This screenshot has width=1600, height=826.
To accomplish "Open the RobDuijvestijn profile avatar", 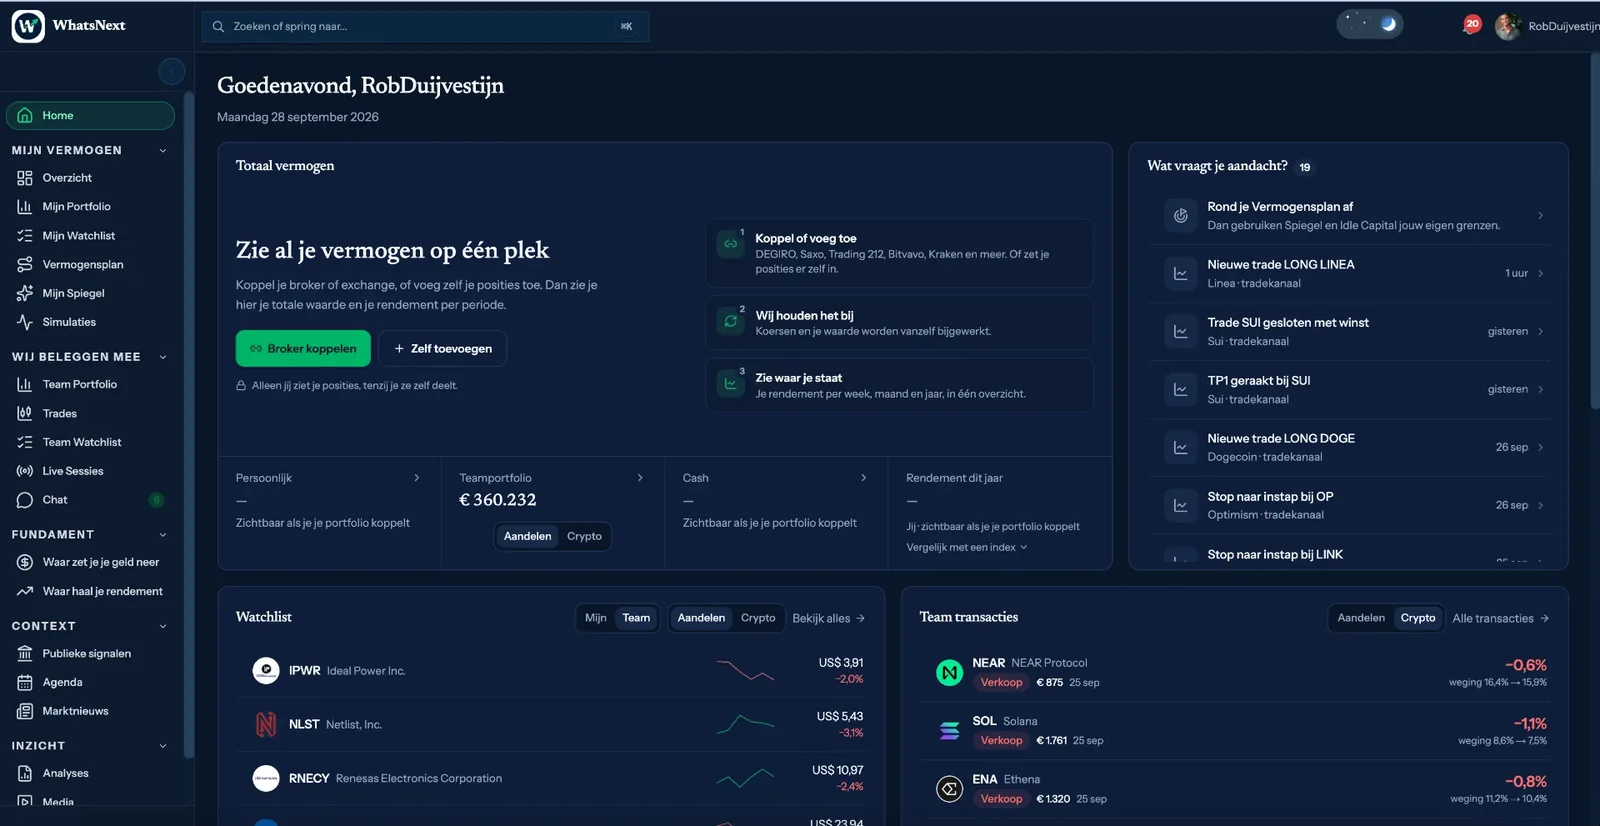I will point(1507,26).
